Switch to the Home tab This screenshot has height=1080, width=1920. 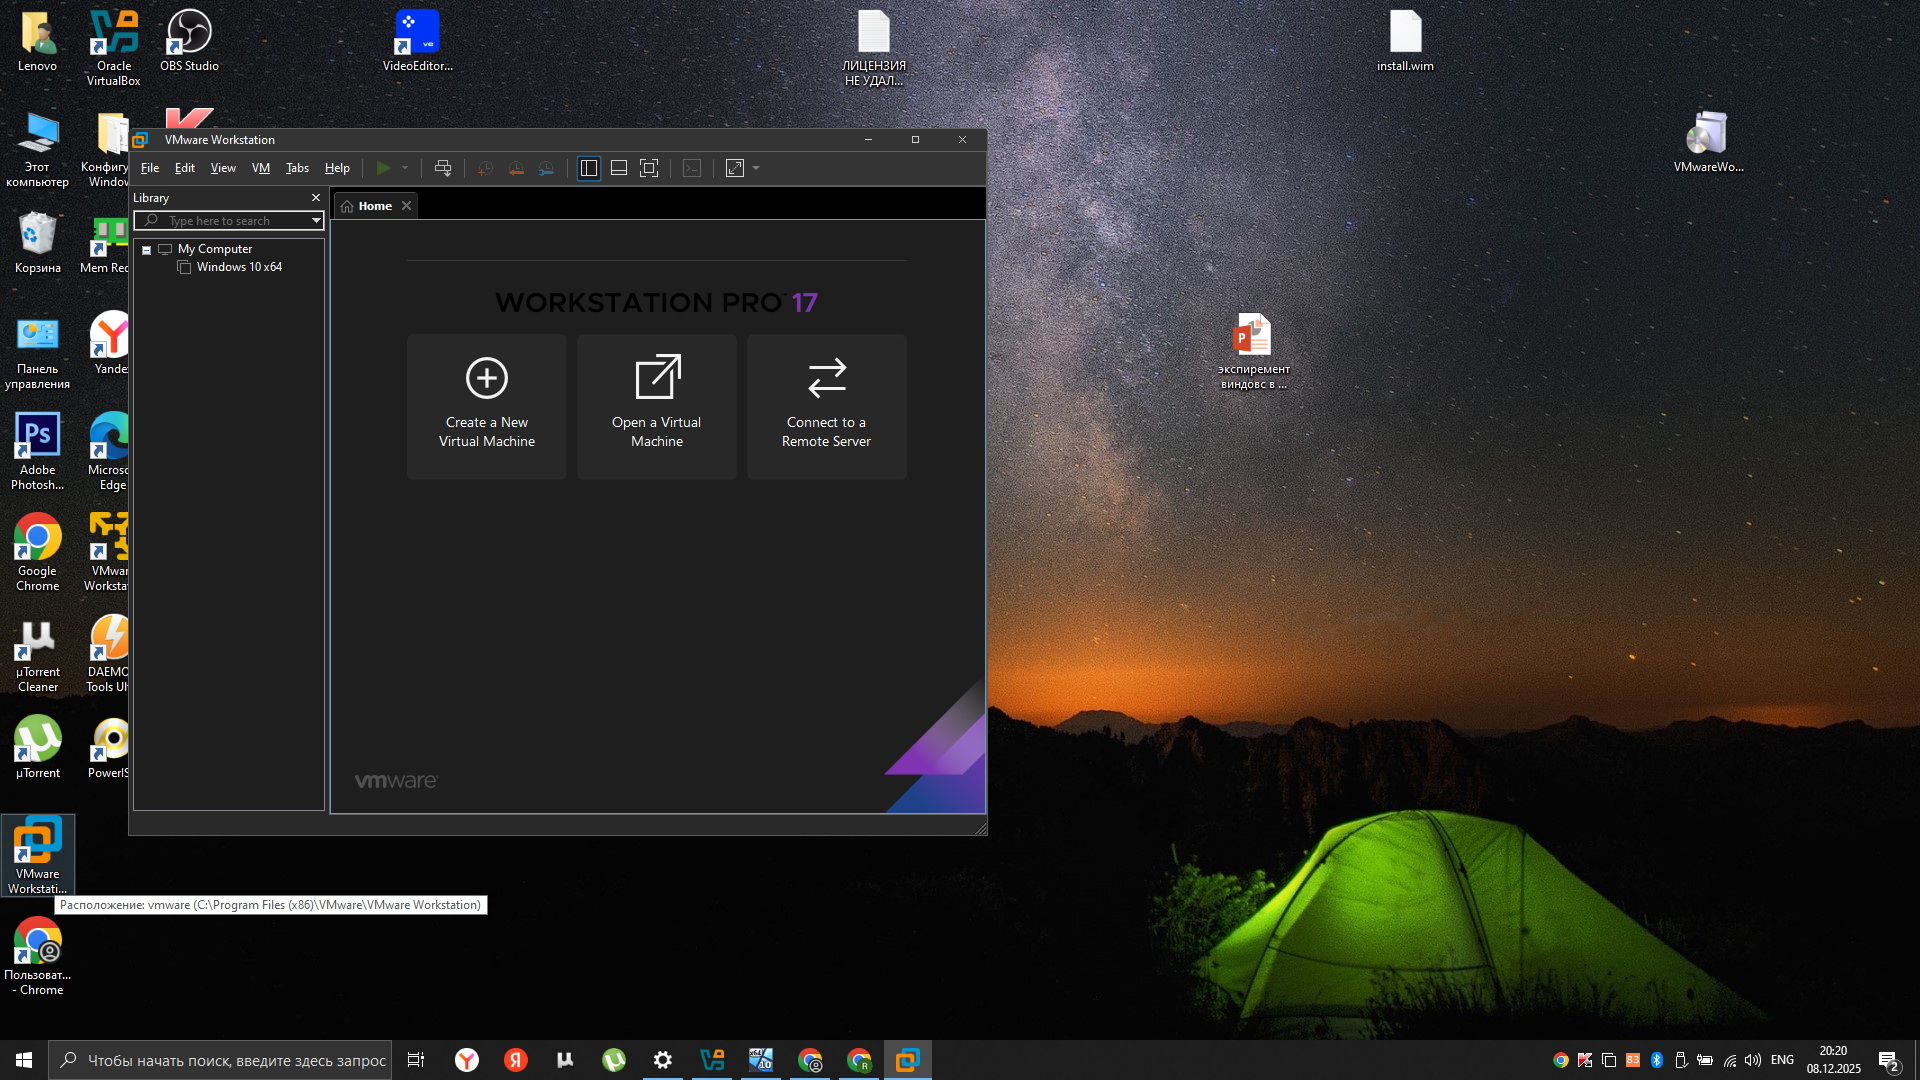click(x=375, y=206)
